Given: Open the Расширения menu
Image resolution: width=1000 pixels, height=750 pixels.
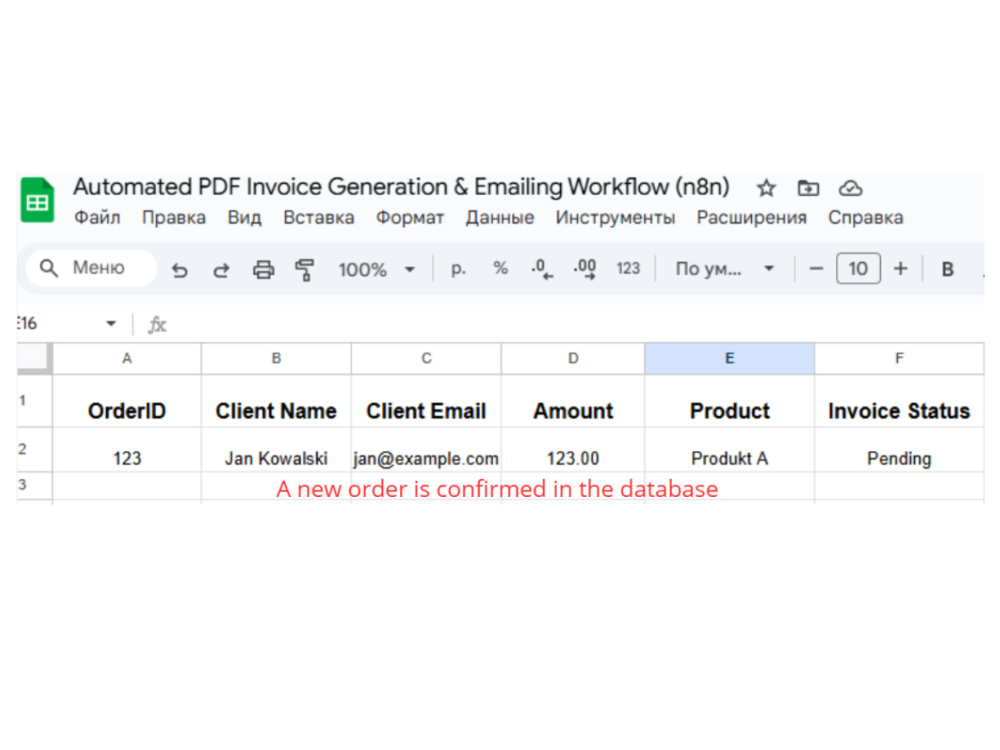Looking at the screenshot, I should pos(751,217).
